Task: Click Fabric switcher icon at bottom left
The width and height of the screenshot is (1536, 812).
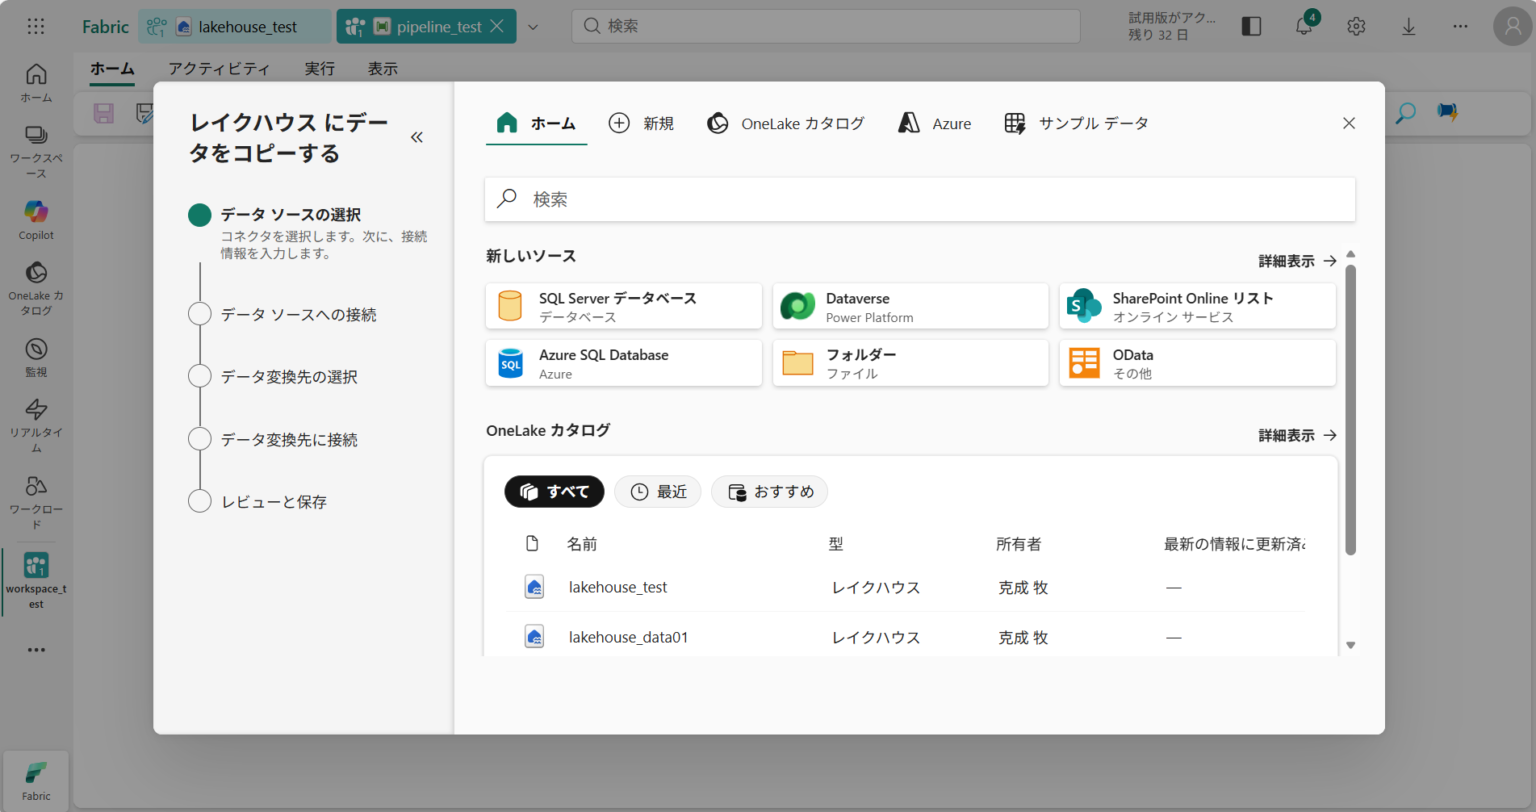Action: [36, 781]
